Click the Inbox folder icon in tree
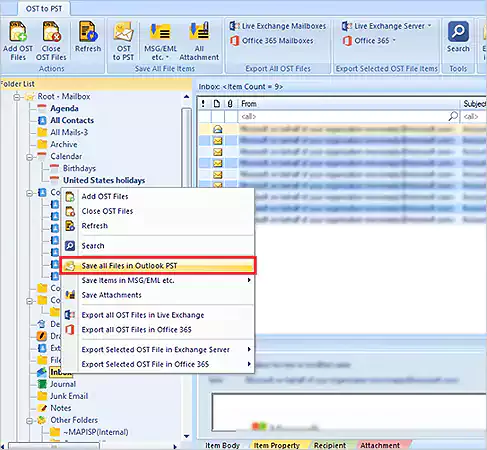 [x=42, y=372]
